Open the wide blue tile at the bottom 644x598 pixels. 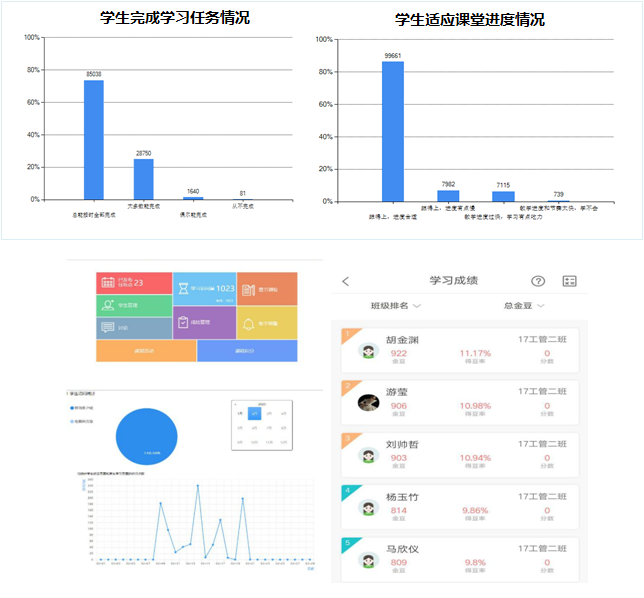247,351
